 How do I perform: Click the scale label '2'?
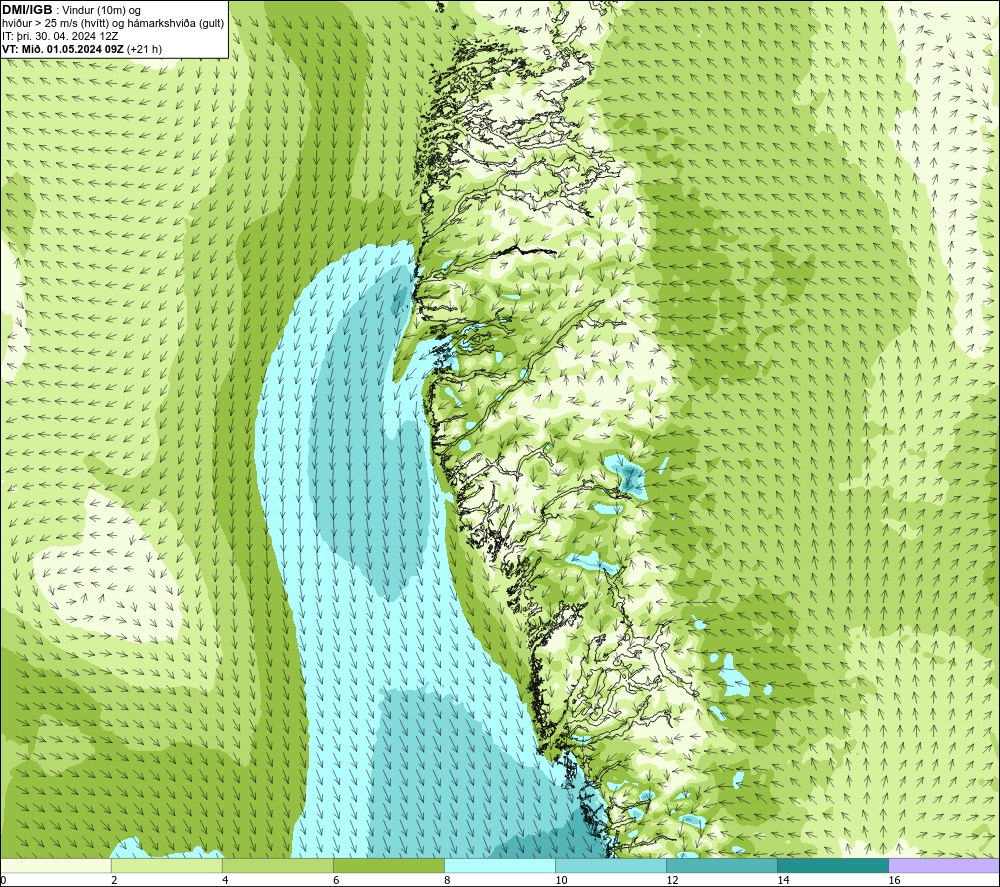click(x=114, y=881)
